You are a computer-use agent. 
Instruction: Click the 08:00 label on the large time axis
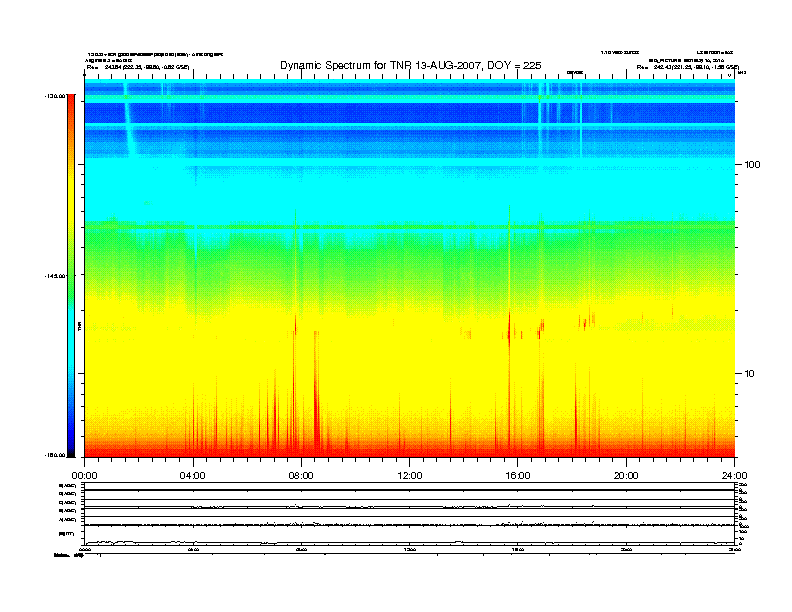pyautogui.click(x=301, y=476)
